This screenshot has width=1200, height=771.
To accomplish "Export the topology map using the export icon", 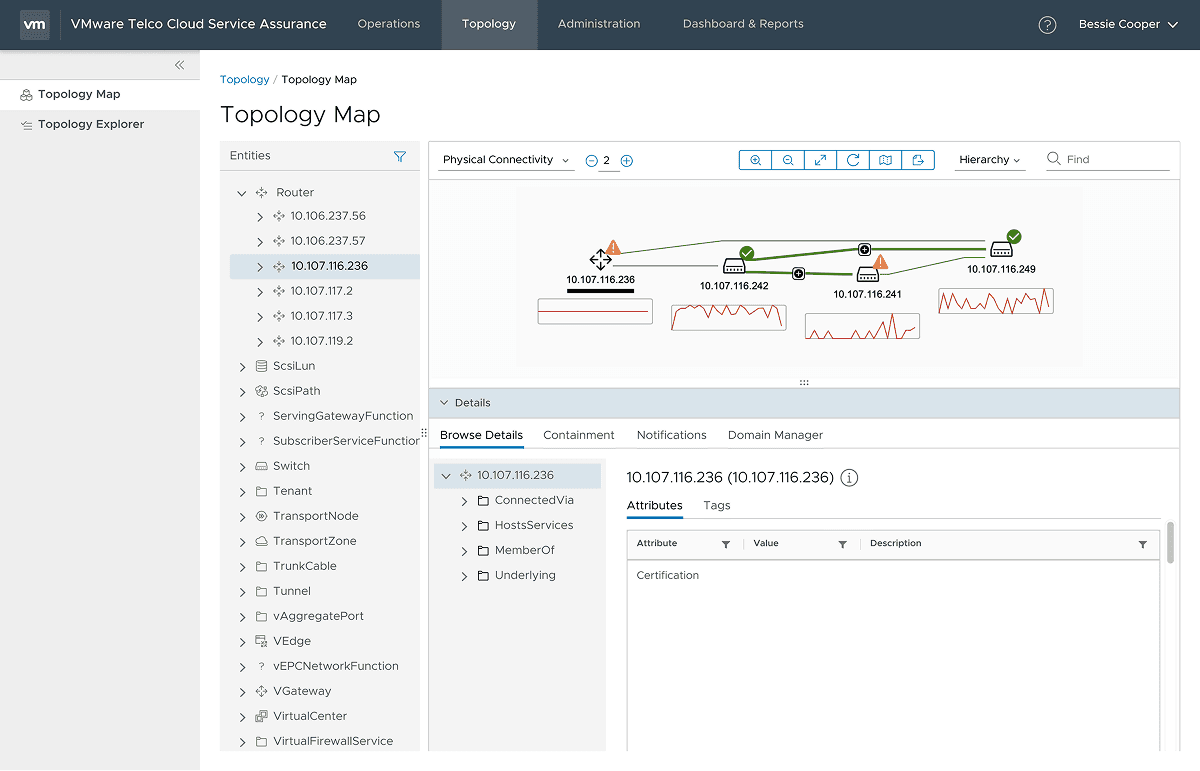I will [x=918, y=159].
